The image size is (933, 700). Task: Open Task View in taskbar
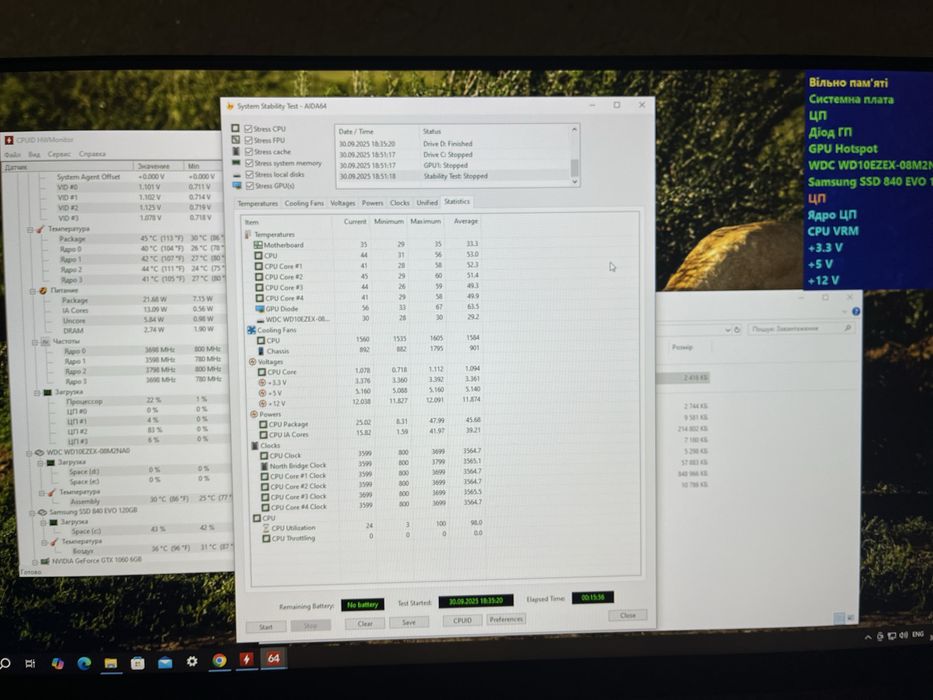(x=30, y=664)
